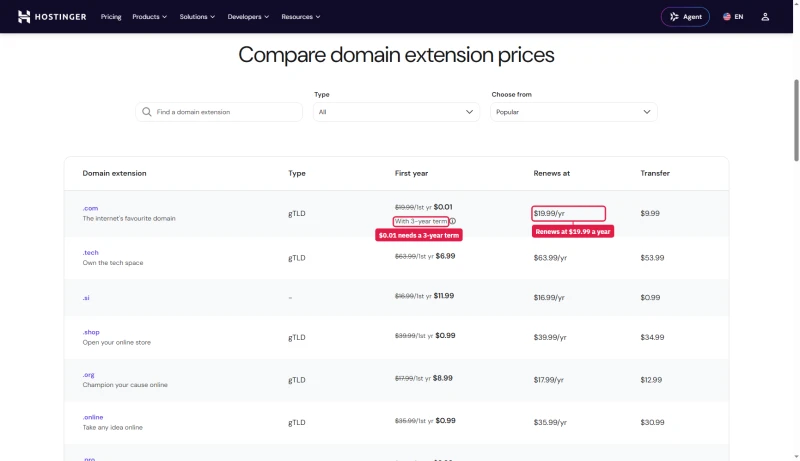Open the .shop domain link
Viewport: 800px width, 461px height.
pyautogui.click(x=91, y=332)
